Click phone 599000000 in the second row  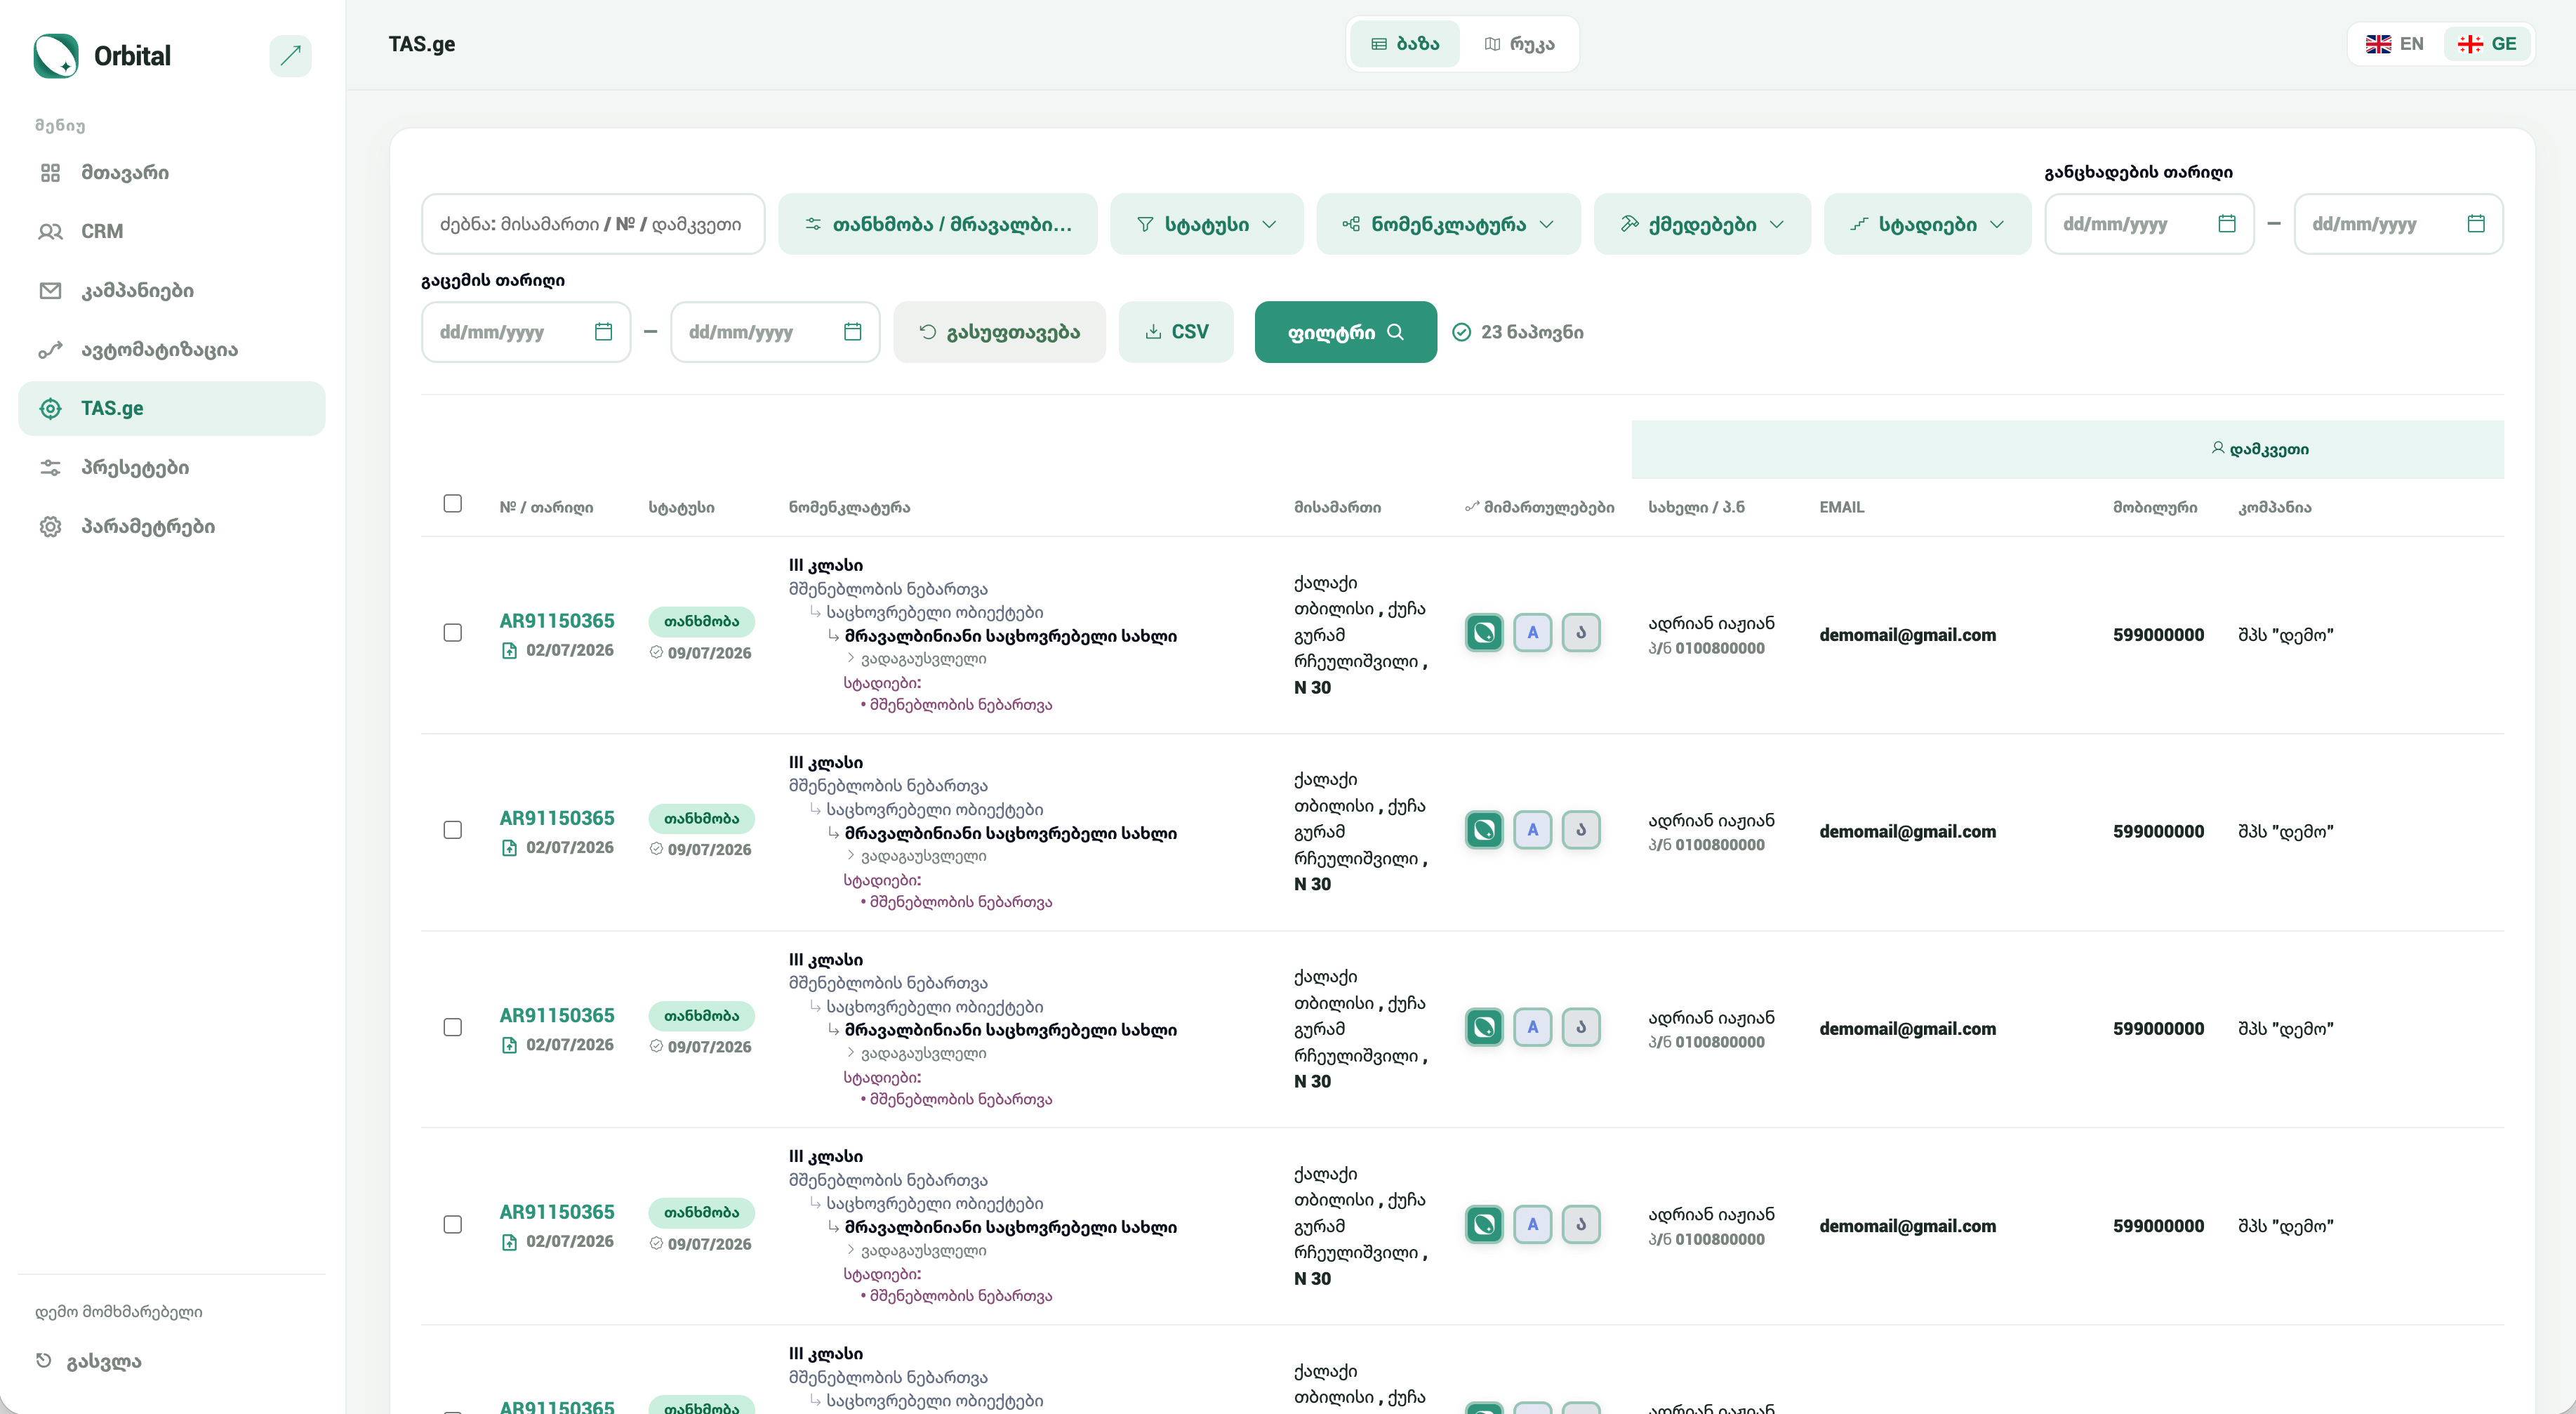click(2158, 832)
